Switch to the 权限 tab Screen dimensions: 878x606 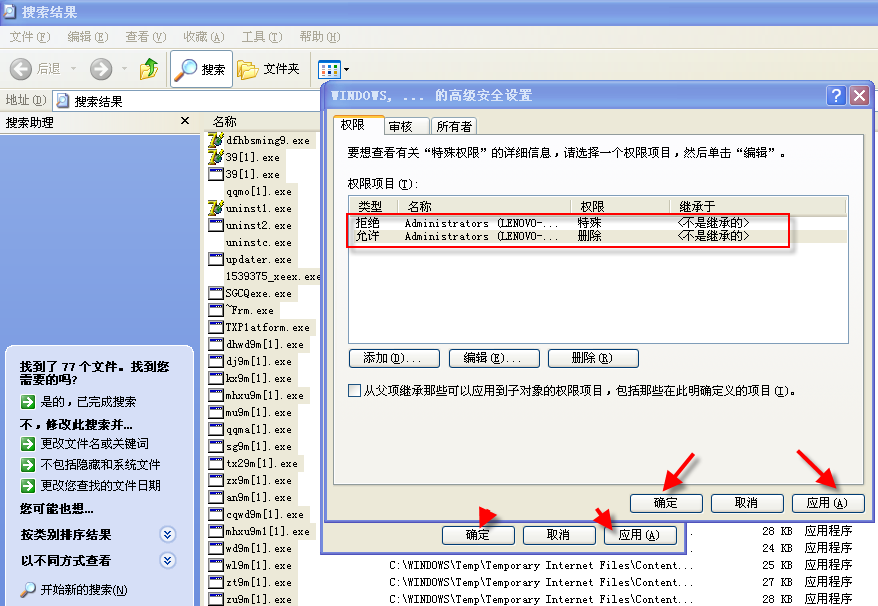(358, 125)
